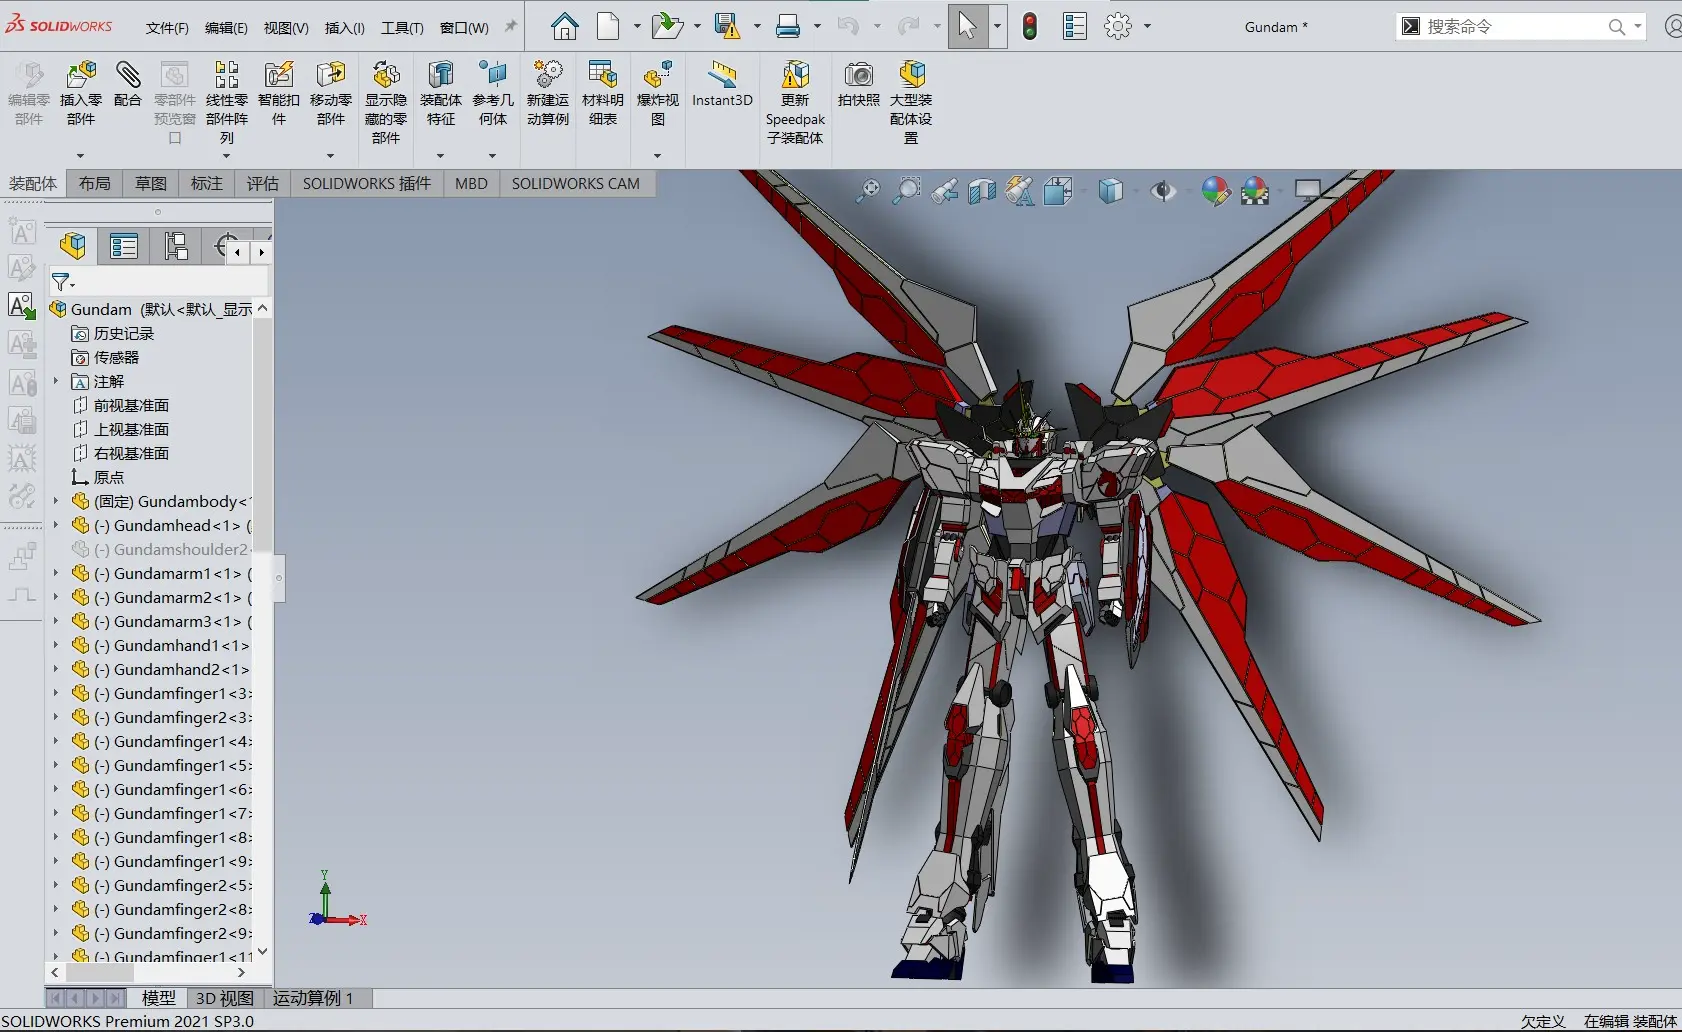Expand Gundamhand2<1> tree node
Screen dimensions: 1682x1032
point(56,669)
